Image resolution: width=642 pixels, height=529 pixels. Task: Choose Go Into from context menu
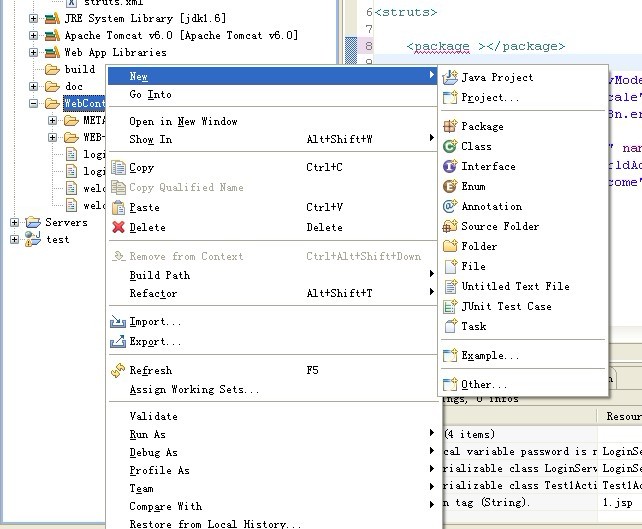272,95
